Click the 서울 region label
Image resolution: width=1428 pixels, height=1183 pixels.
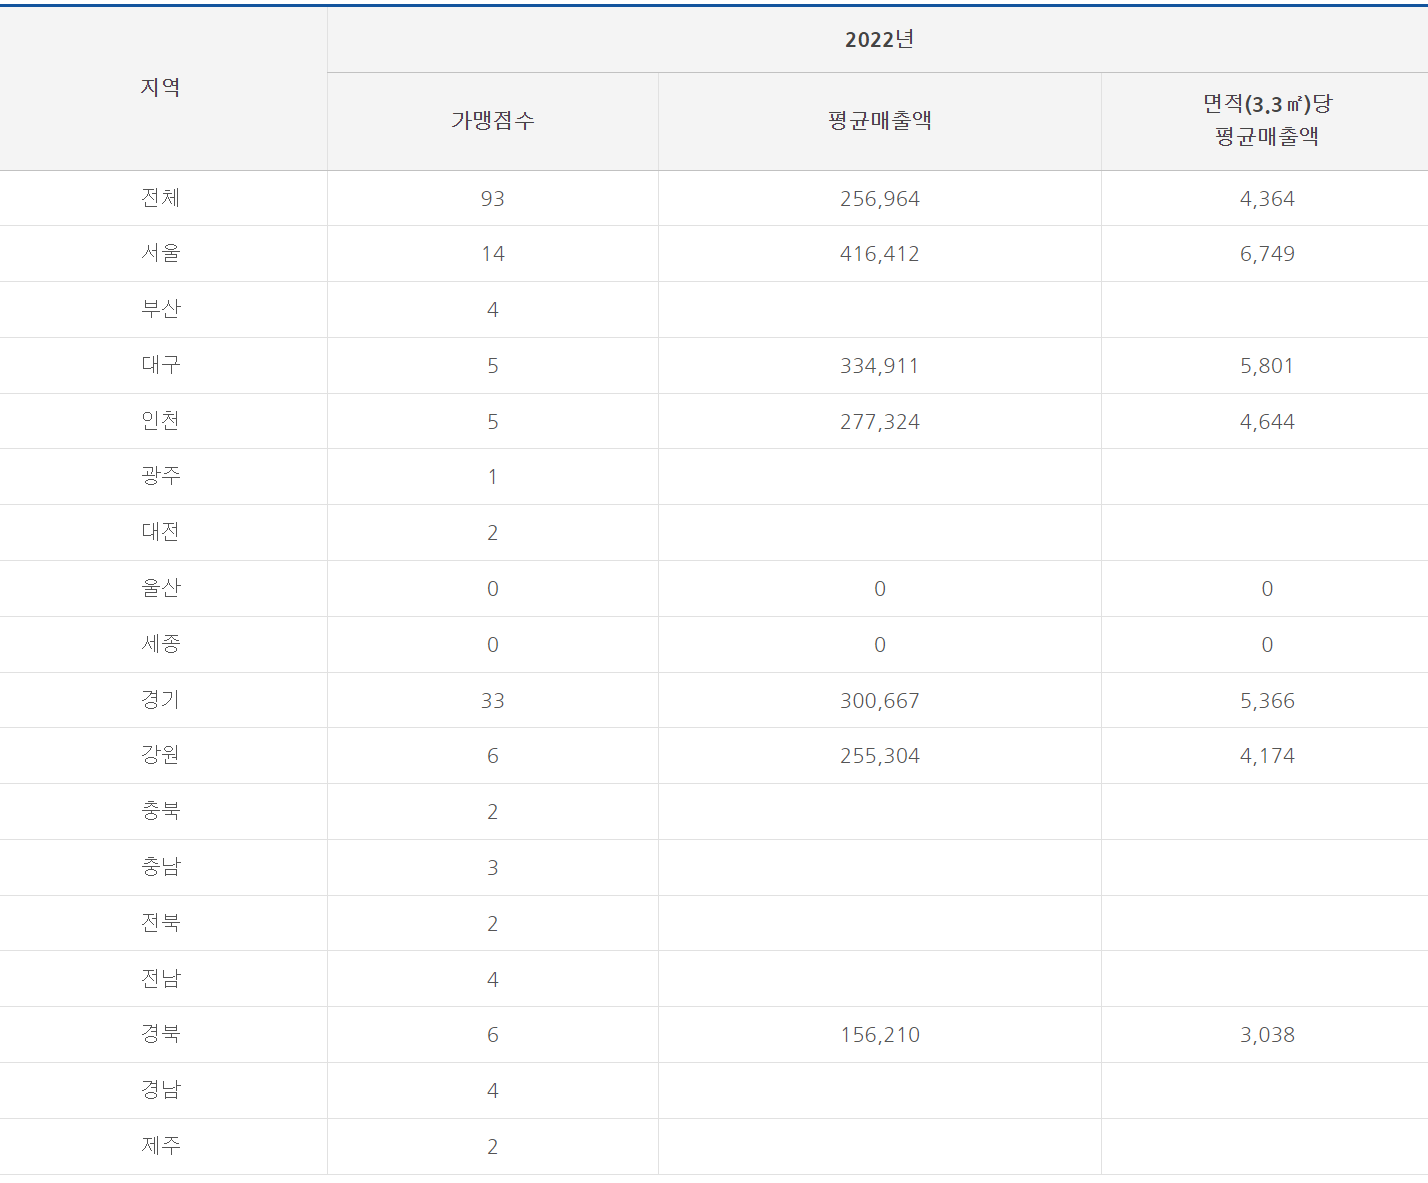pyautogui.click(x=161, y=253)
